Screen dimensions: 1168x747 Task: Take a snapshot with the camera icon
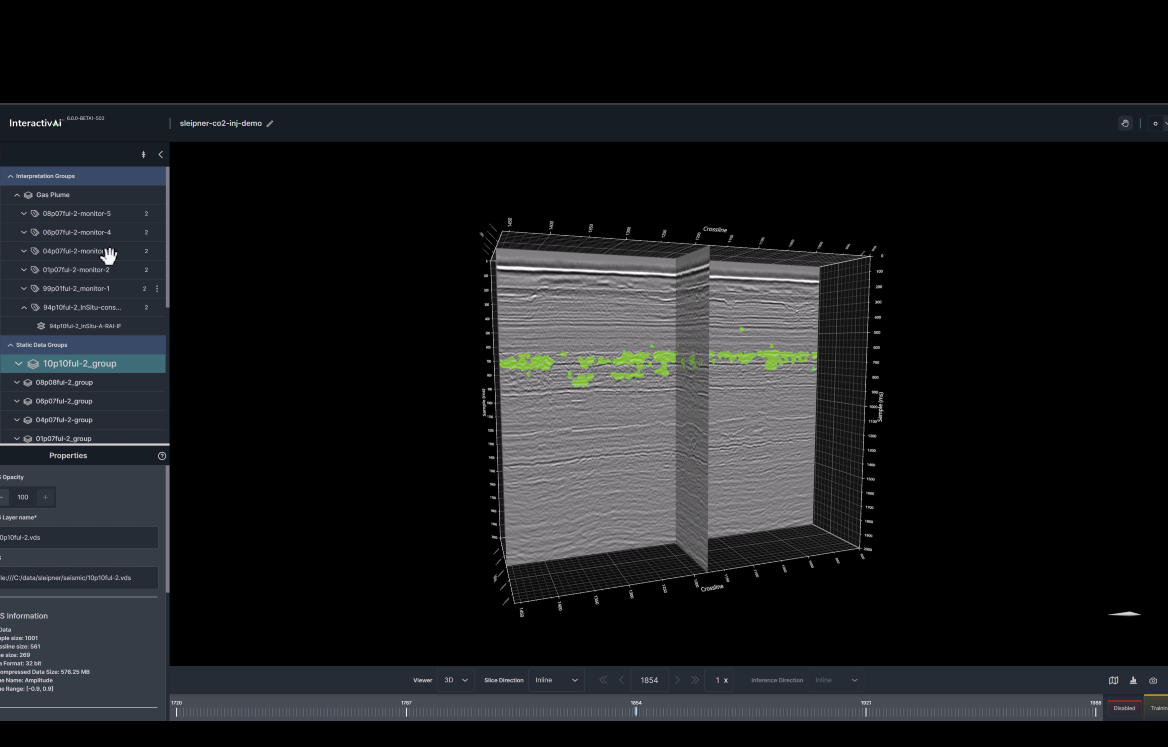click(x=1153, y=680)
